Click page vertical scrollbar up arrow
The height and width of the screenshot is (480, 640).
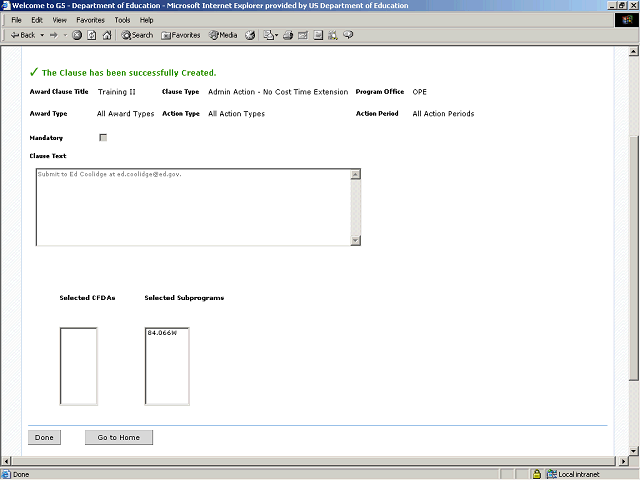(633, 51)
